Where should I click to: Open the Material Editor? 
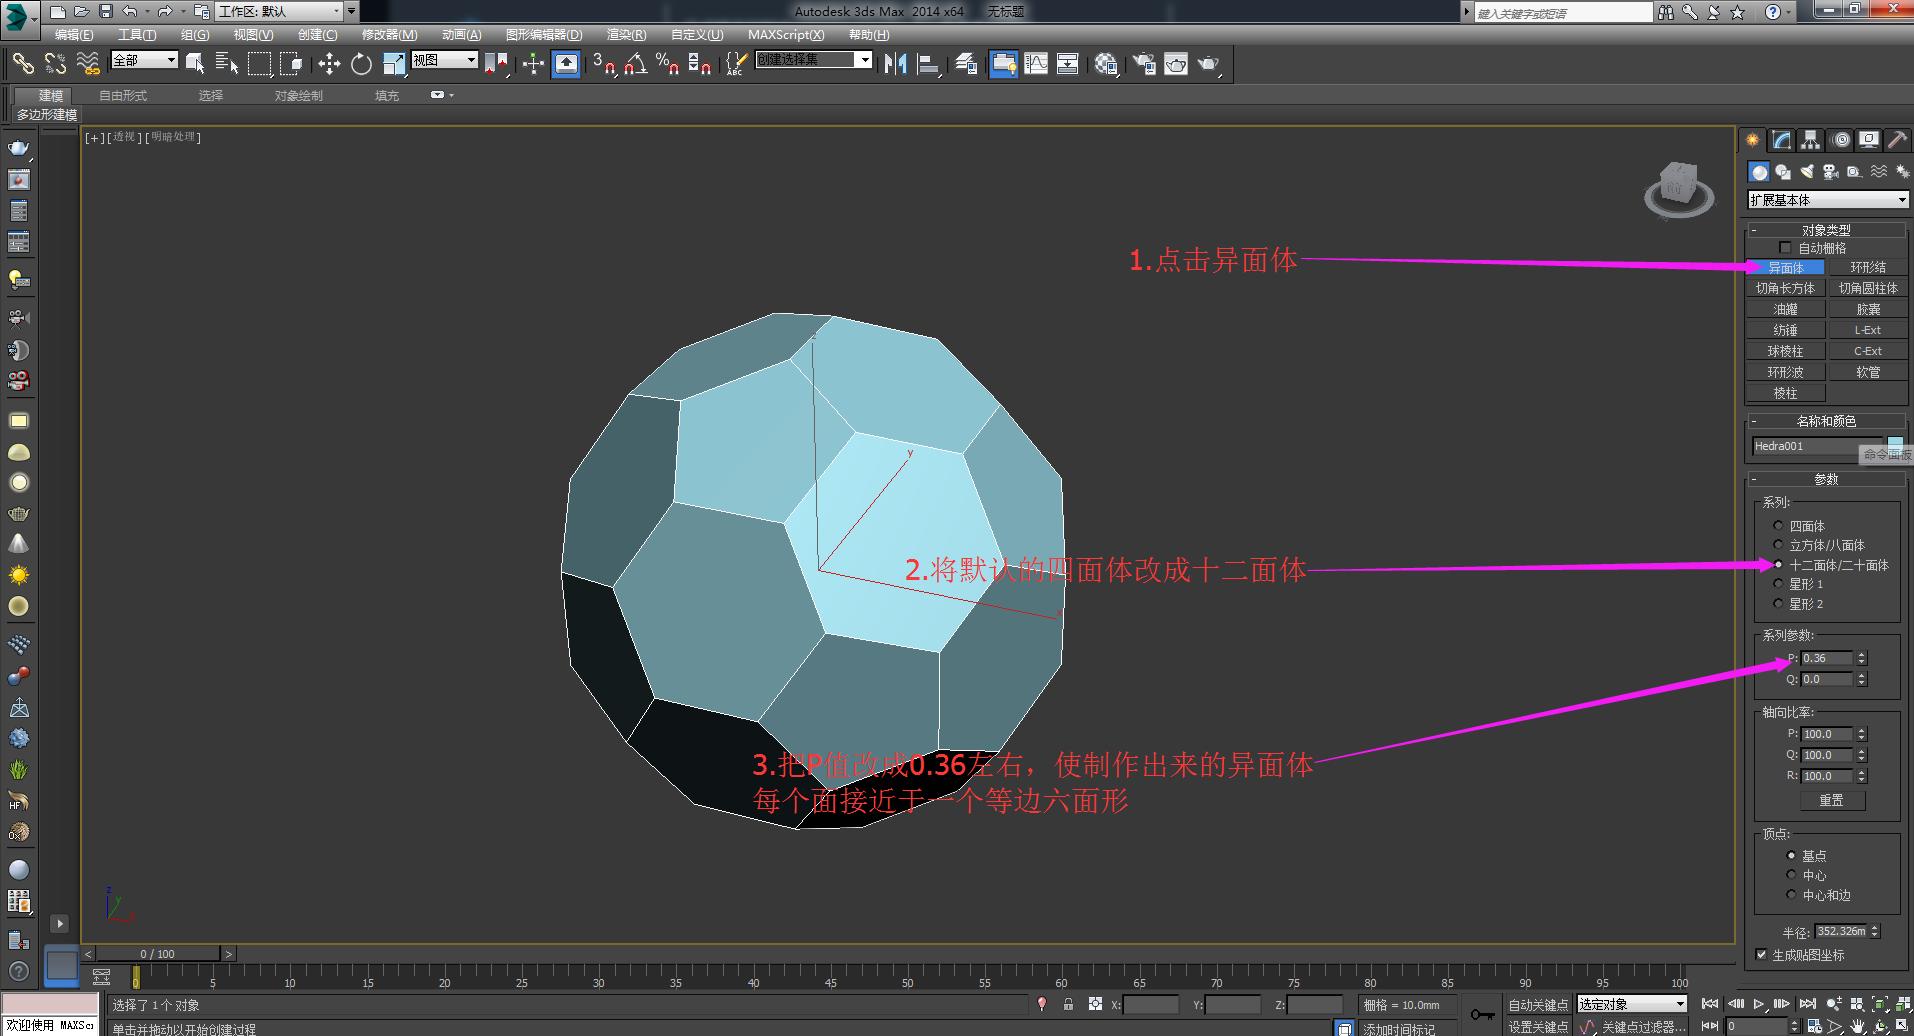point(1105,64)
